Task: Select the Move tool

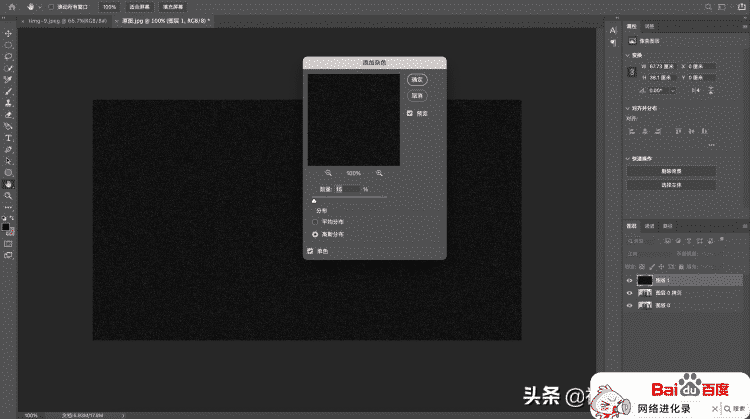Action: tap(8, 33)
